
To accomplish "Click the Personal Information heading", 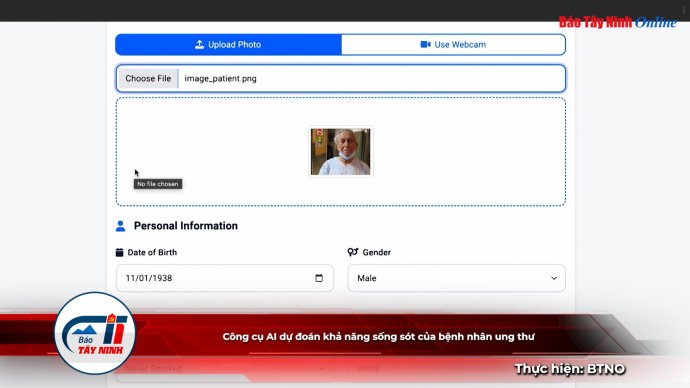I will [186, 226].
